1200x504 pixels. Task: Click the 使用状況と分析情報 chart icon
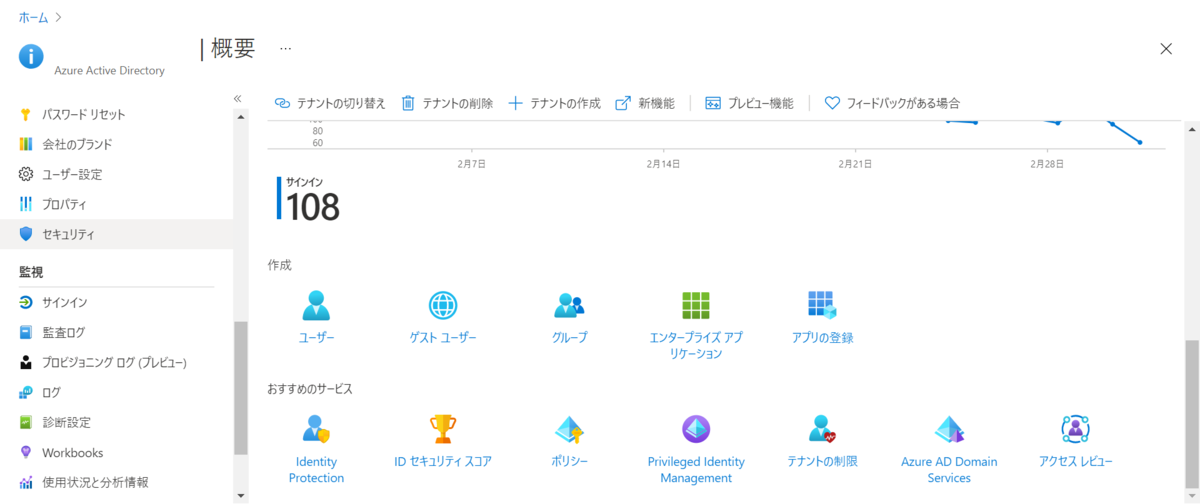(x=26, y=482)
